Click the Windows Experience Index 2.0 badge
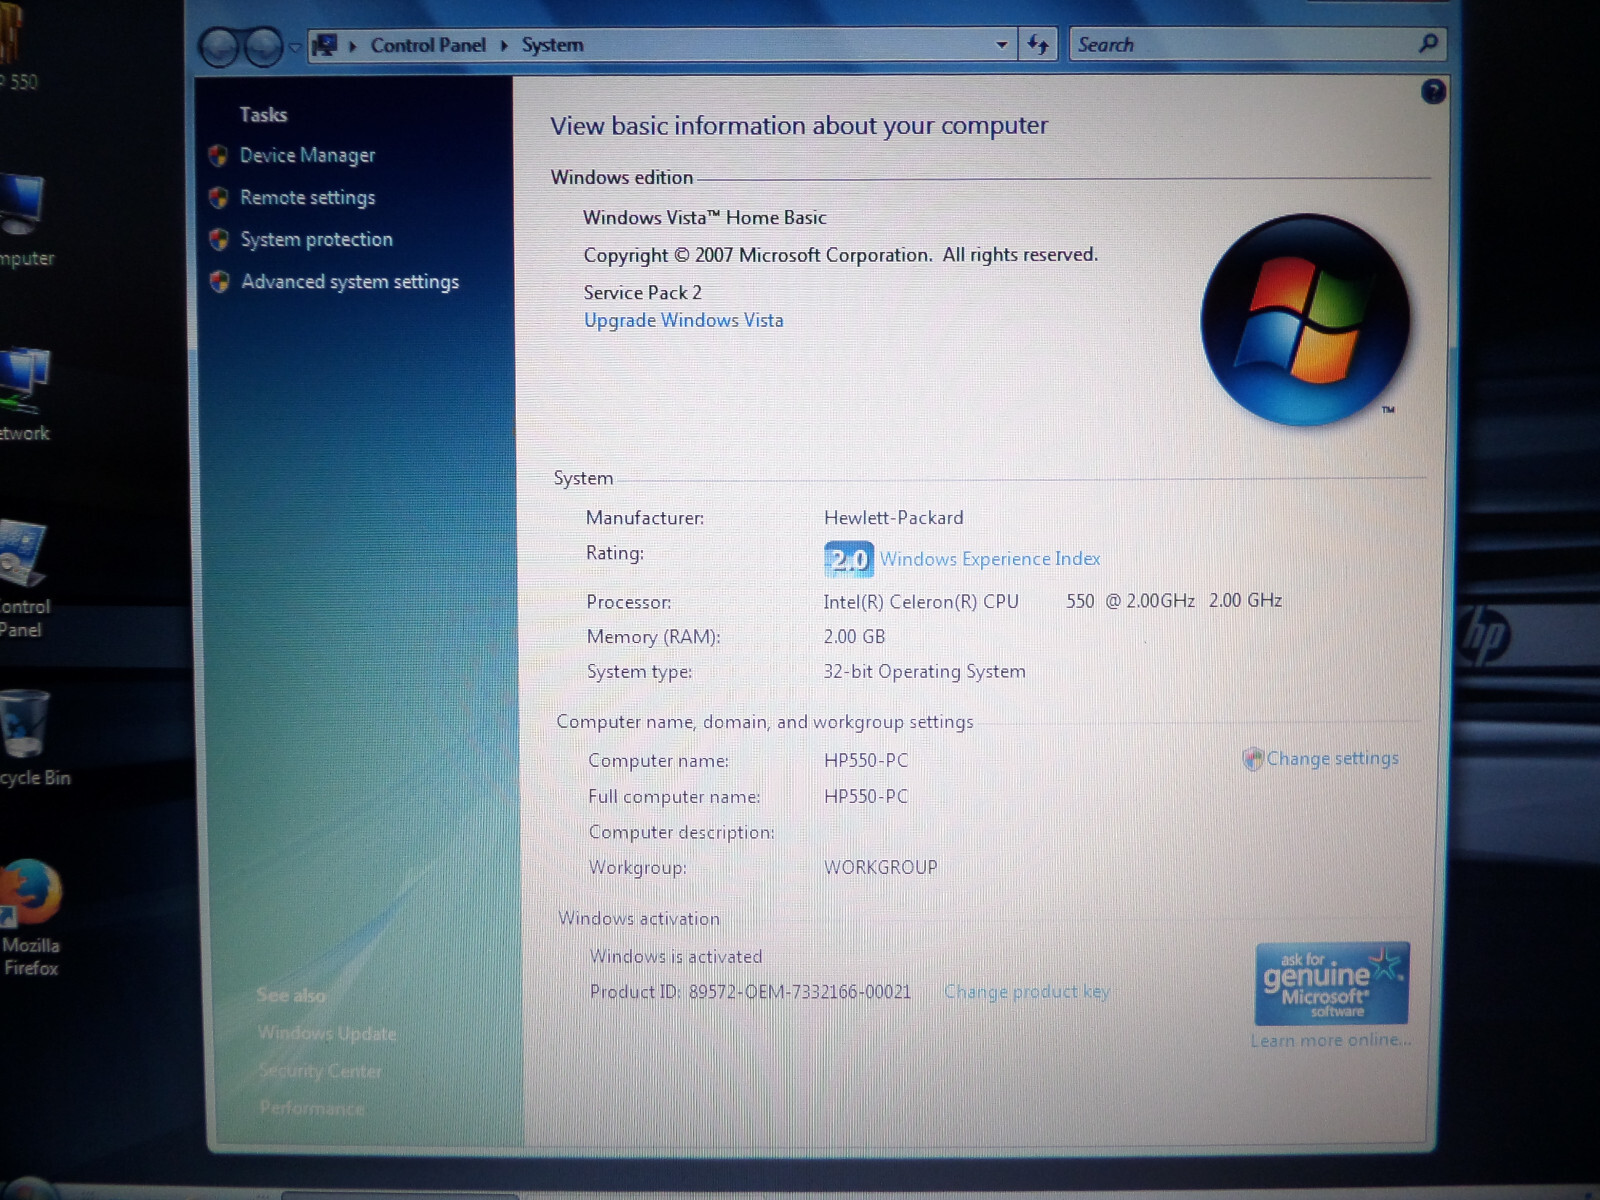 pyautogui.click(x=848, y=559)
